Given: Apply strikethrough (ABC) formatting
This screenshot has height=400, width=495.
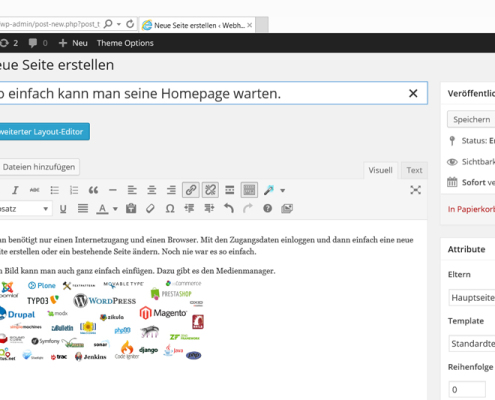Looking at the screenshot, I should point(34,190).
